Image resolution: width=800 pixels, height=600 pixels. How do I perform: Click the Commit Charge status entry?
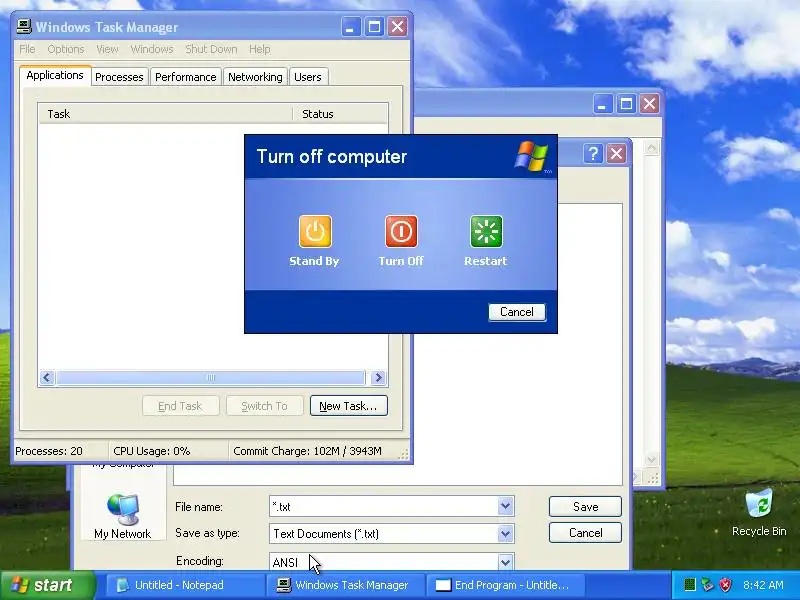coord(313,451)
